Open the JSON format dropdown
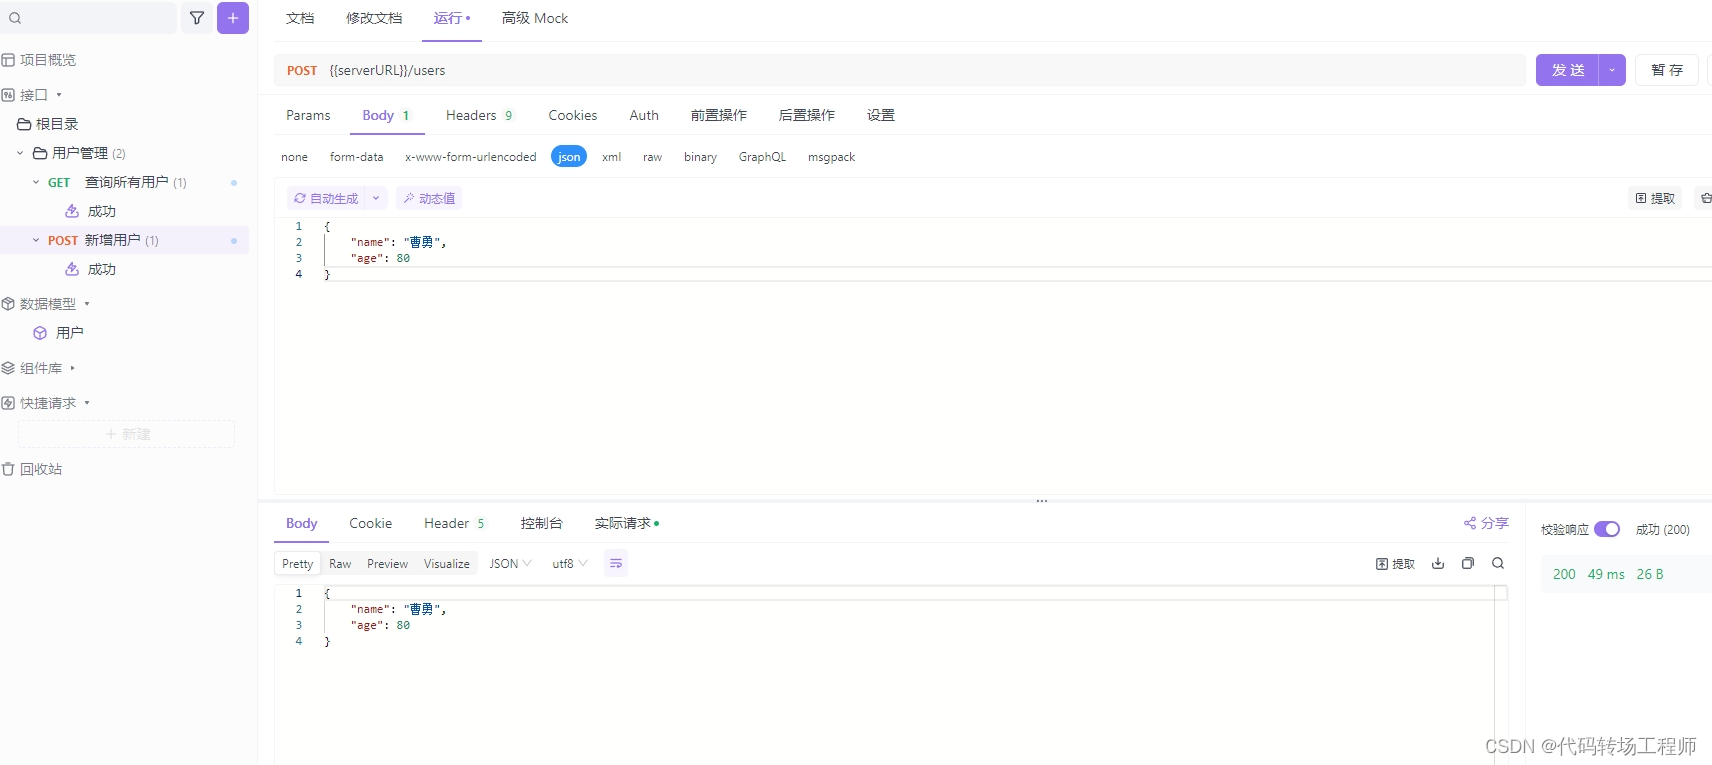This screenshot has width=1712, height=765. click(510, 564)
